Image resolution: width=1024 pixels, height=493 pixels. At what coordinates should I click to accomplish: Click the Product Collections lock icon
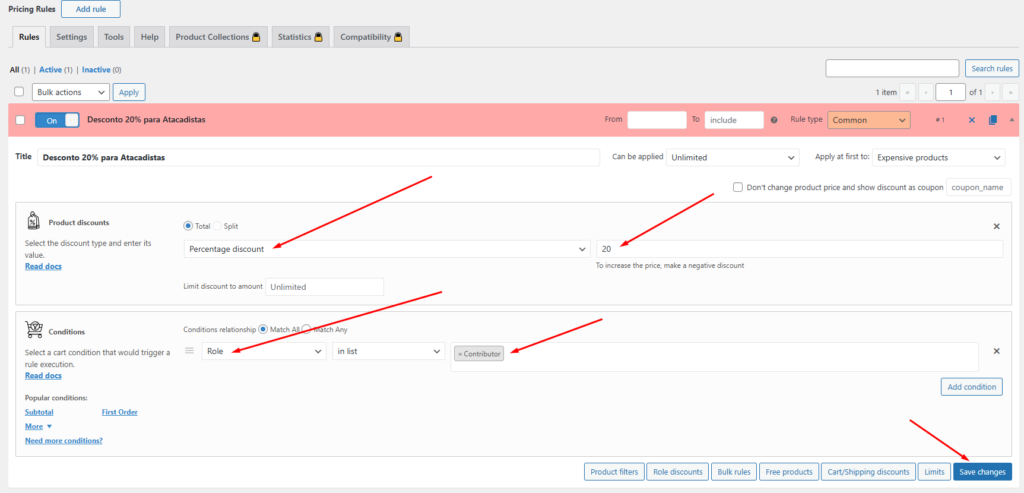point(257,37)
